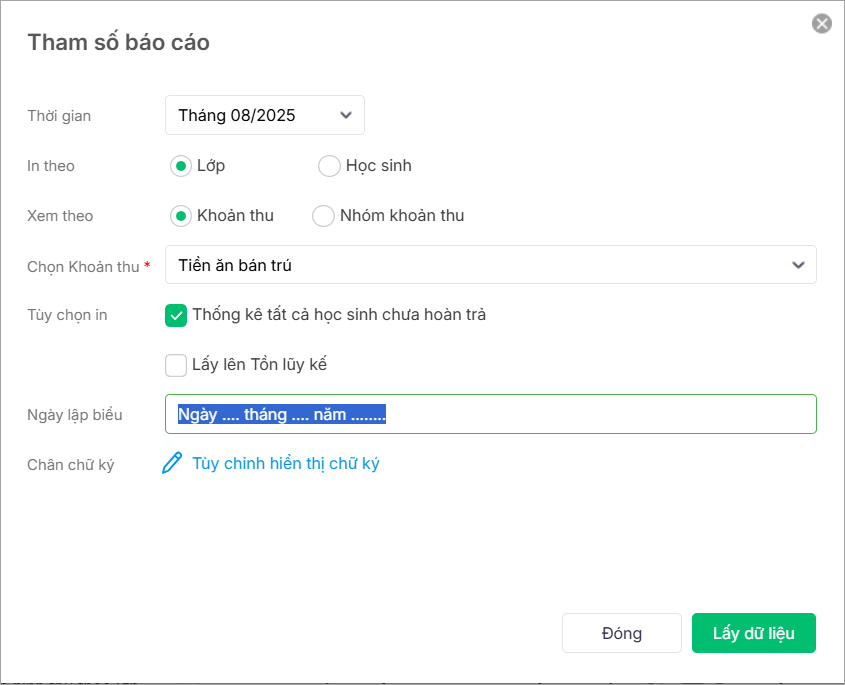Click the green Lấy dữ liệu button
The height and width of the screenshot is (685, 845).
(x=753, y=633)
